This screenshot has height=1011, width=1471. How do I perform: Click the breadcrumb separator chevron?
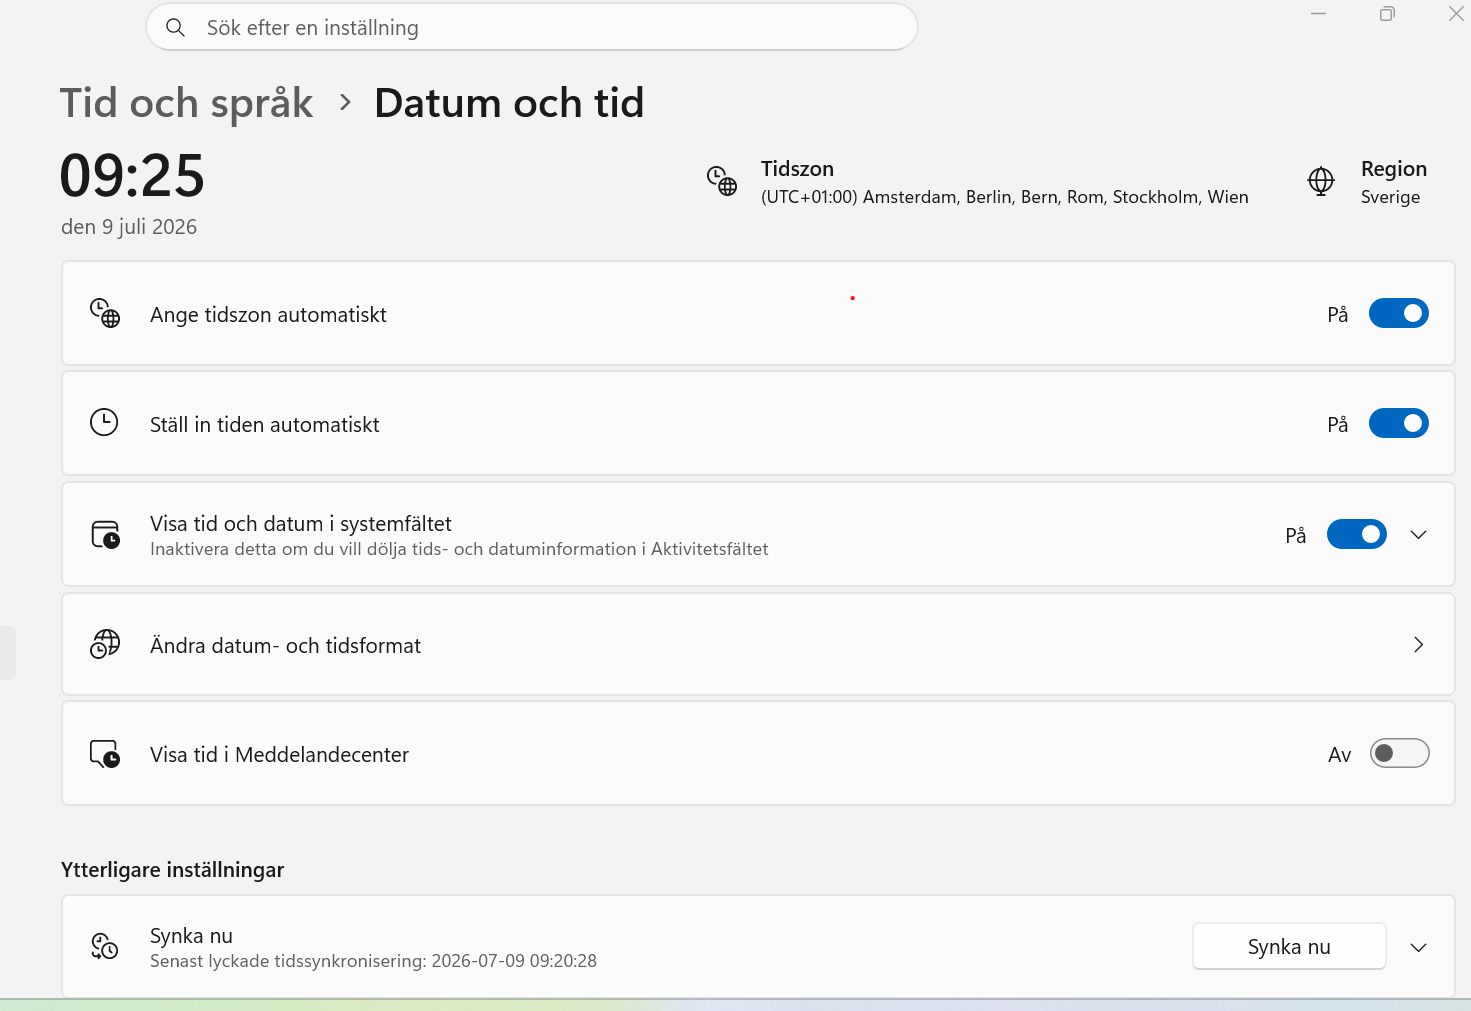point(345,102)
